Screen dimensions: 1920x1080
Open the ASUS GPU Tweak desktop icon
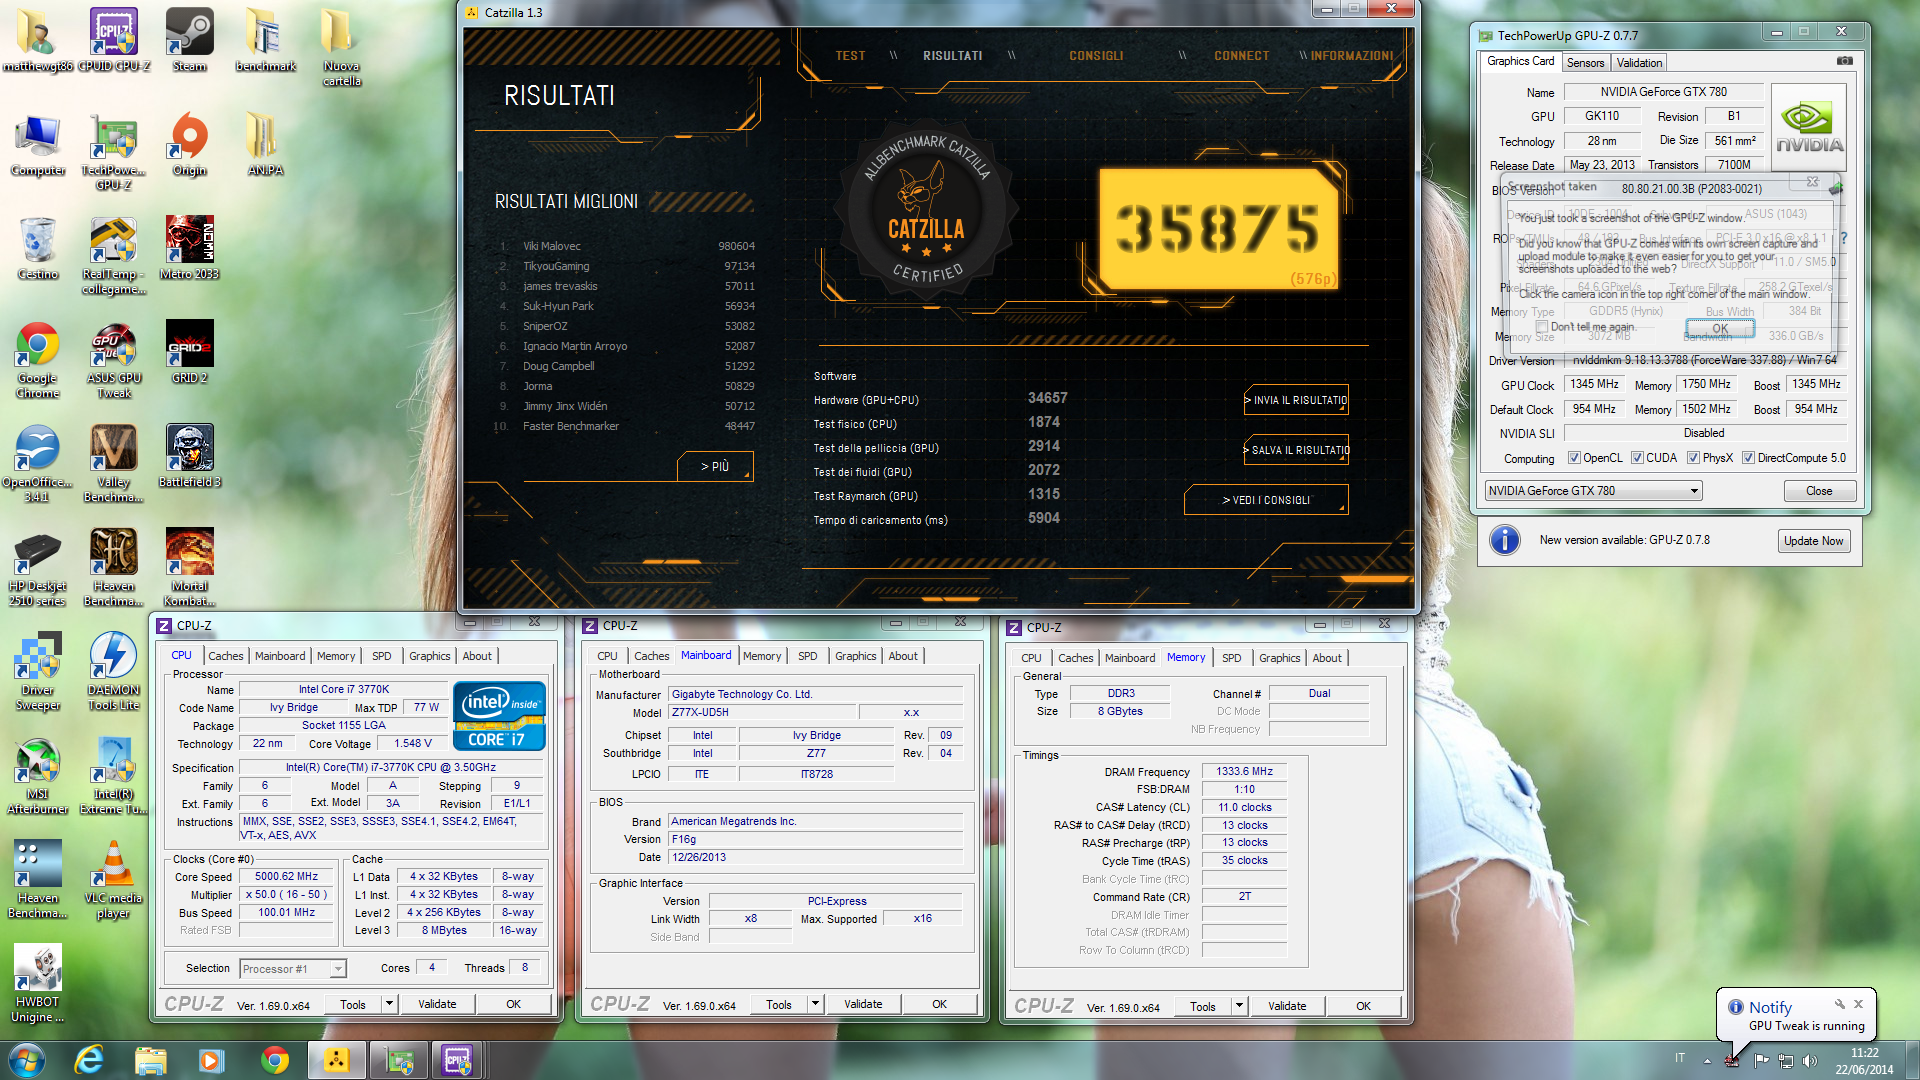pyautogui.click(x=114, y=360)
